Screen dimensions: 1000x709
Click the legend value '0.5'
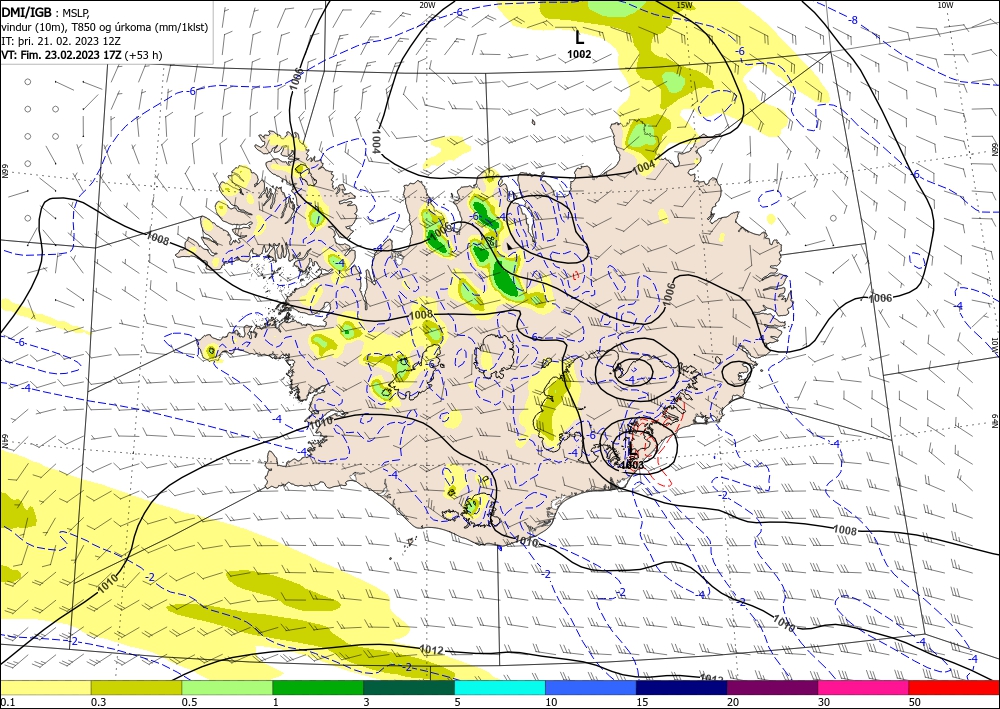pyautogui.click(x=189, y=702)
